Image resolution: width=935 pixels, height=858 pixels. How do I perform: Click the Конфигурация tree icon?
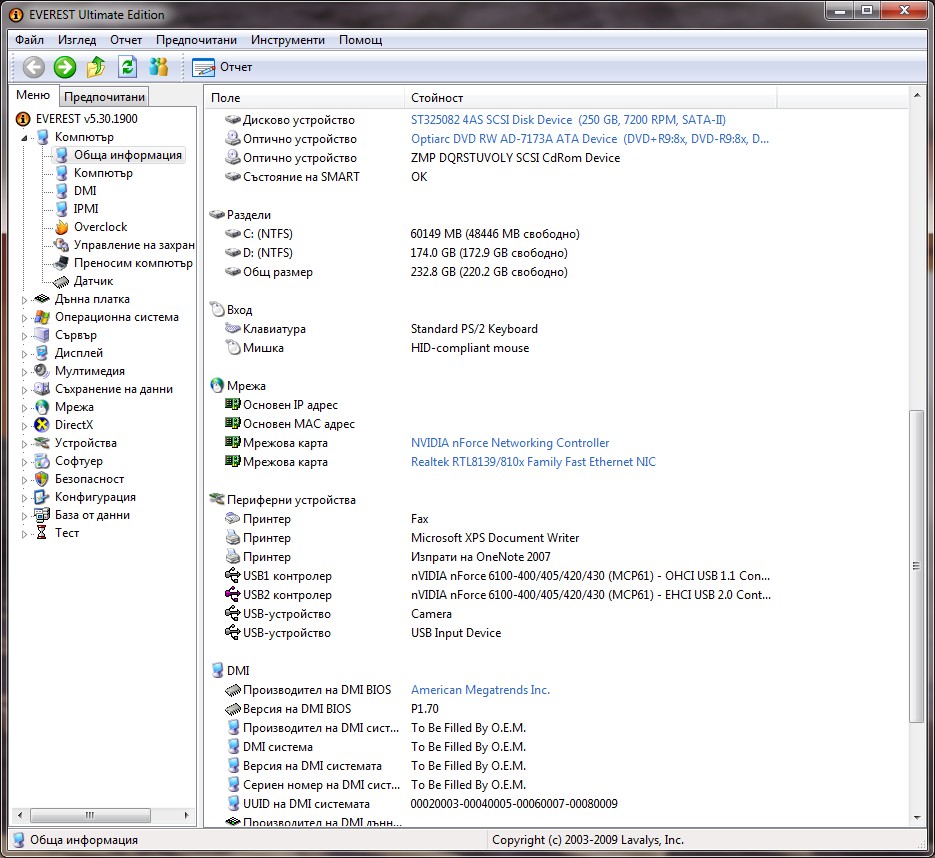[x=42, y=497]
